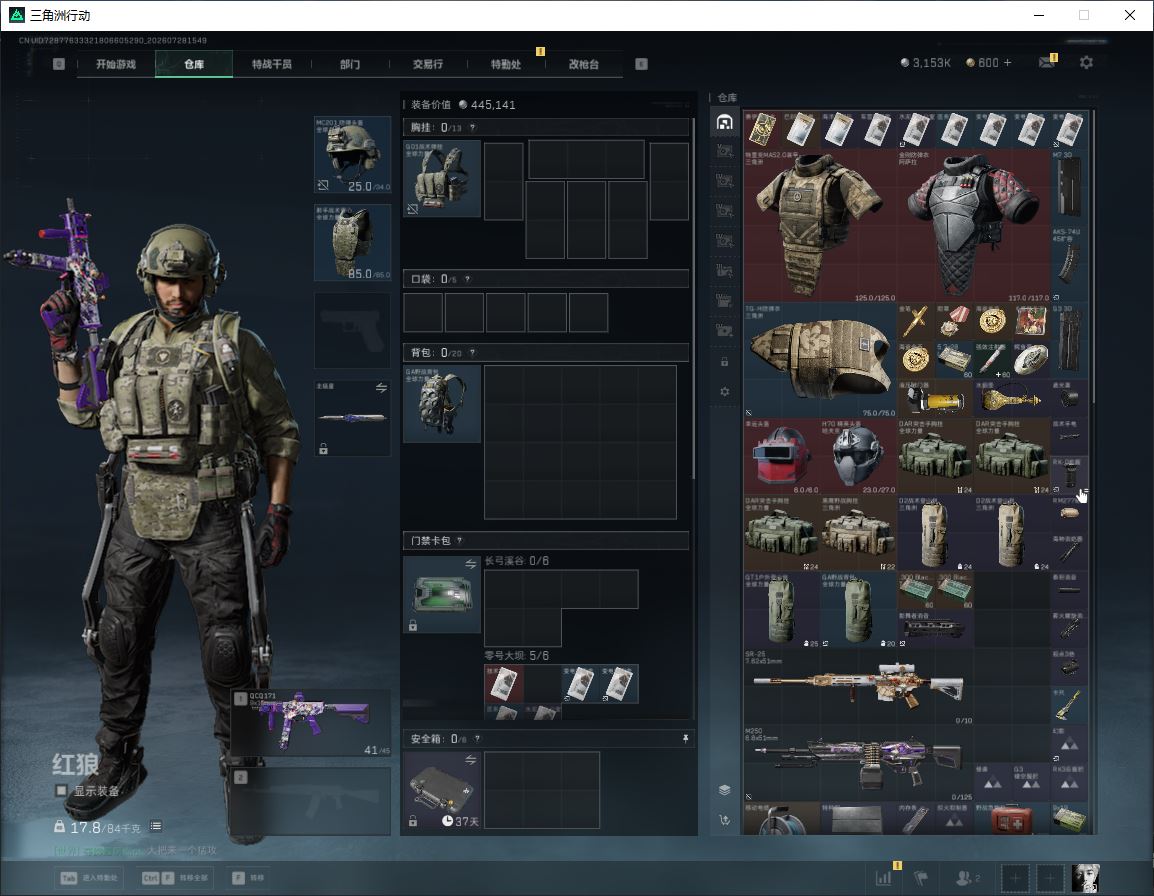
Task: Select the main warehouse icon in sidebar
Action: 724,122
